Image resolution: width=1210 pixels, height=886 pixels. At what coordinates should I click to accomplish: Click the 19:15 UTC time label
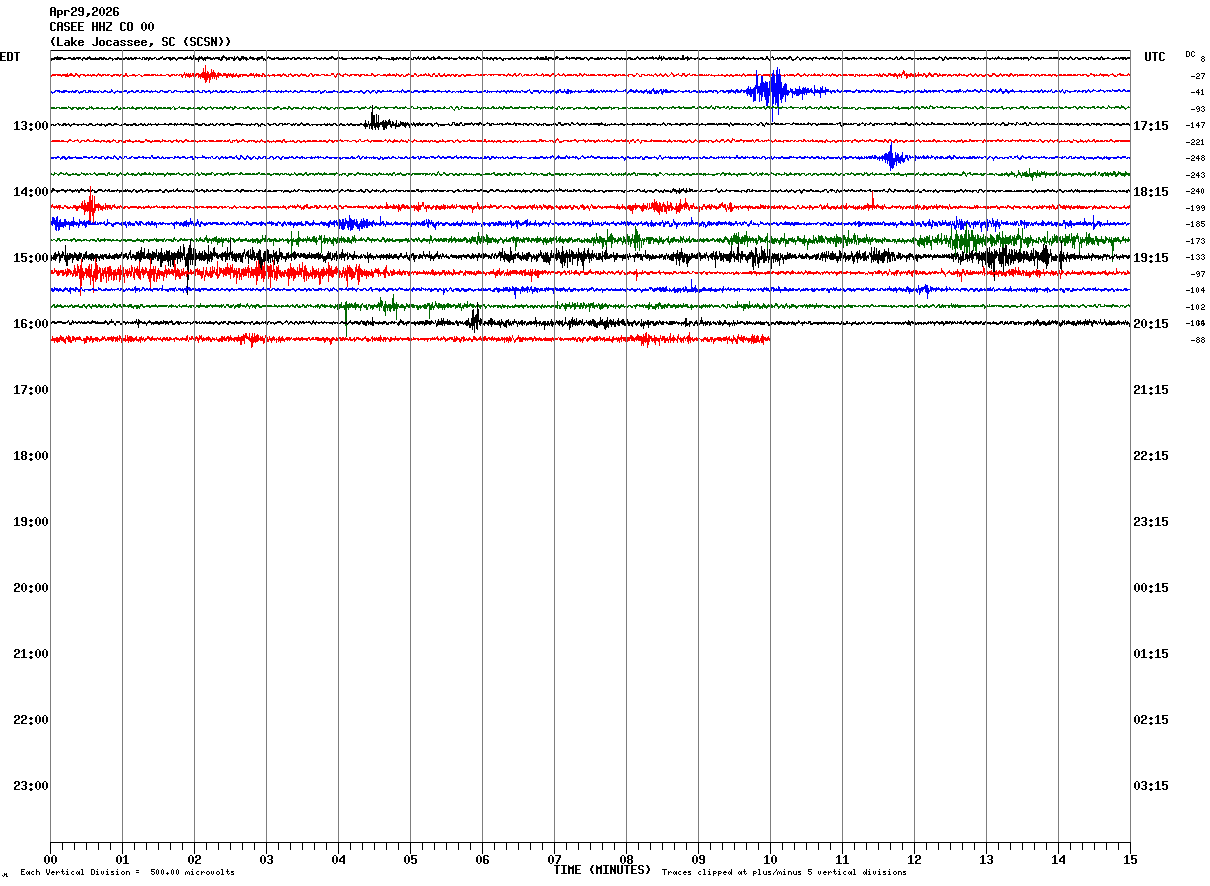click(1151, 258)
